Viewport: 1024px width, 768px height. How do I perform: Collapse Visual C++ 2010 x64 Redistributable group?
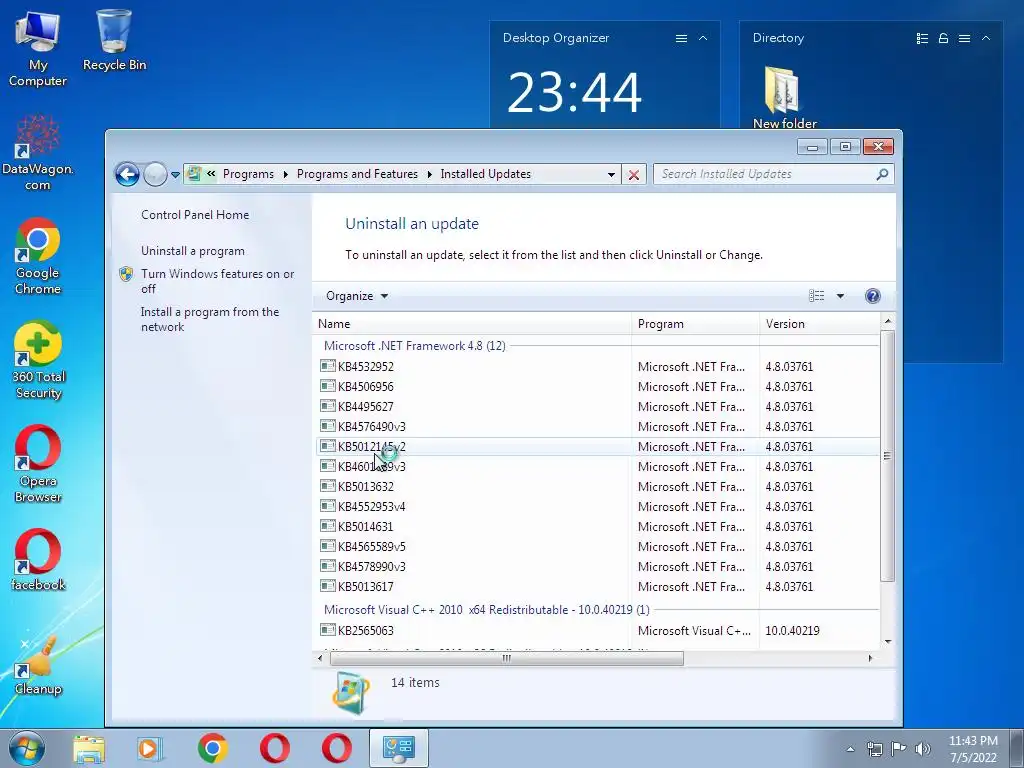487,609
